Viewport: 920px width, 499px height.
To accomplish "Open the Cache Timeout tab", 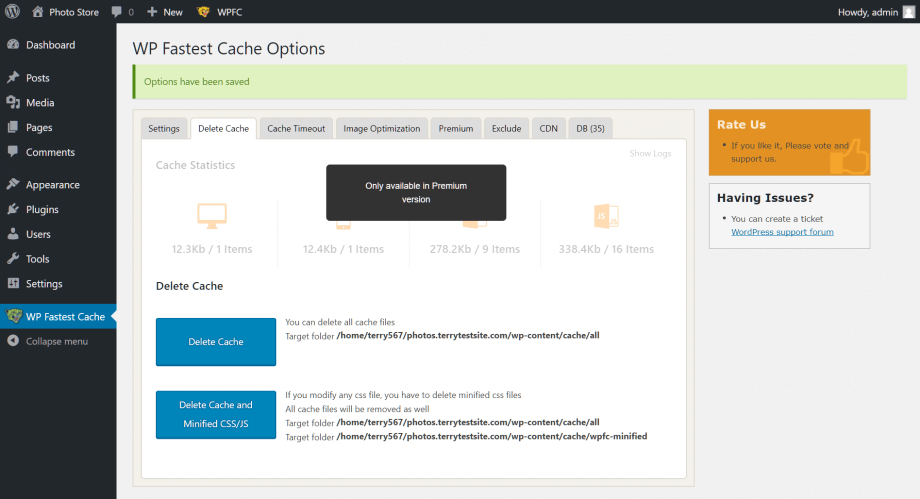I will point(296,129).
